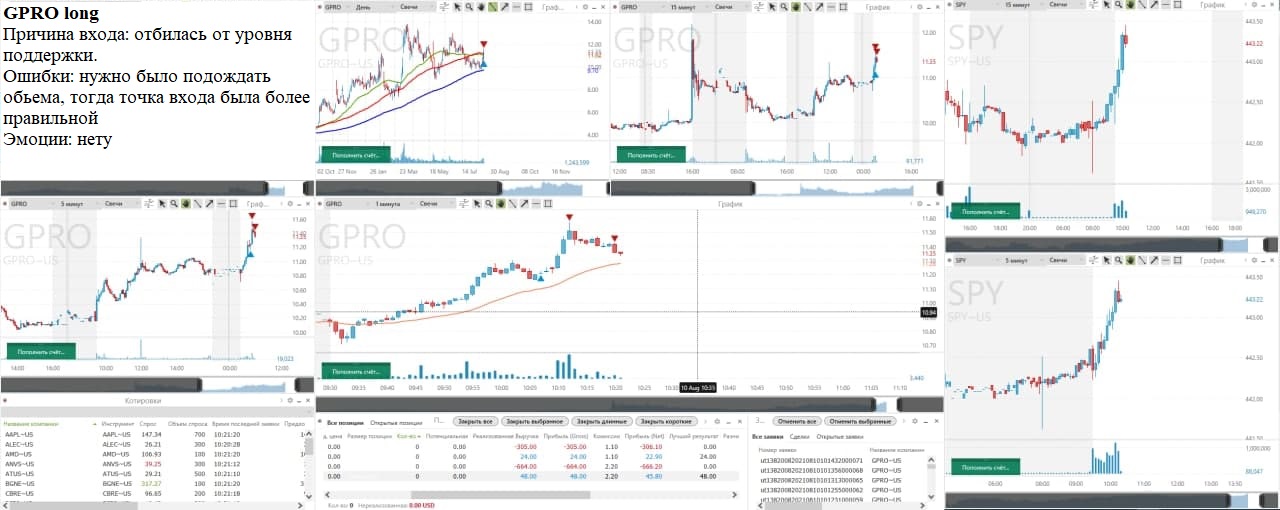Open gear settings in orders panel
Screen dimensions: 1280x510
(914, 421)
